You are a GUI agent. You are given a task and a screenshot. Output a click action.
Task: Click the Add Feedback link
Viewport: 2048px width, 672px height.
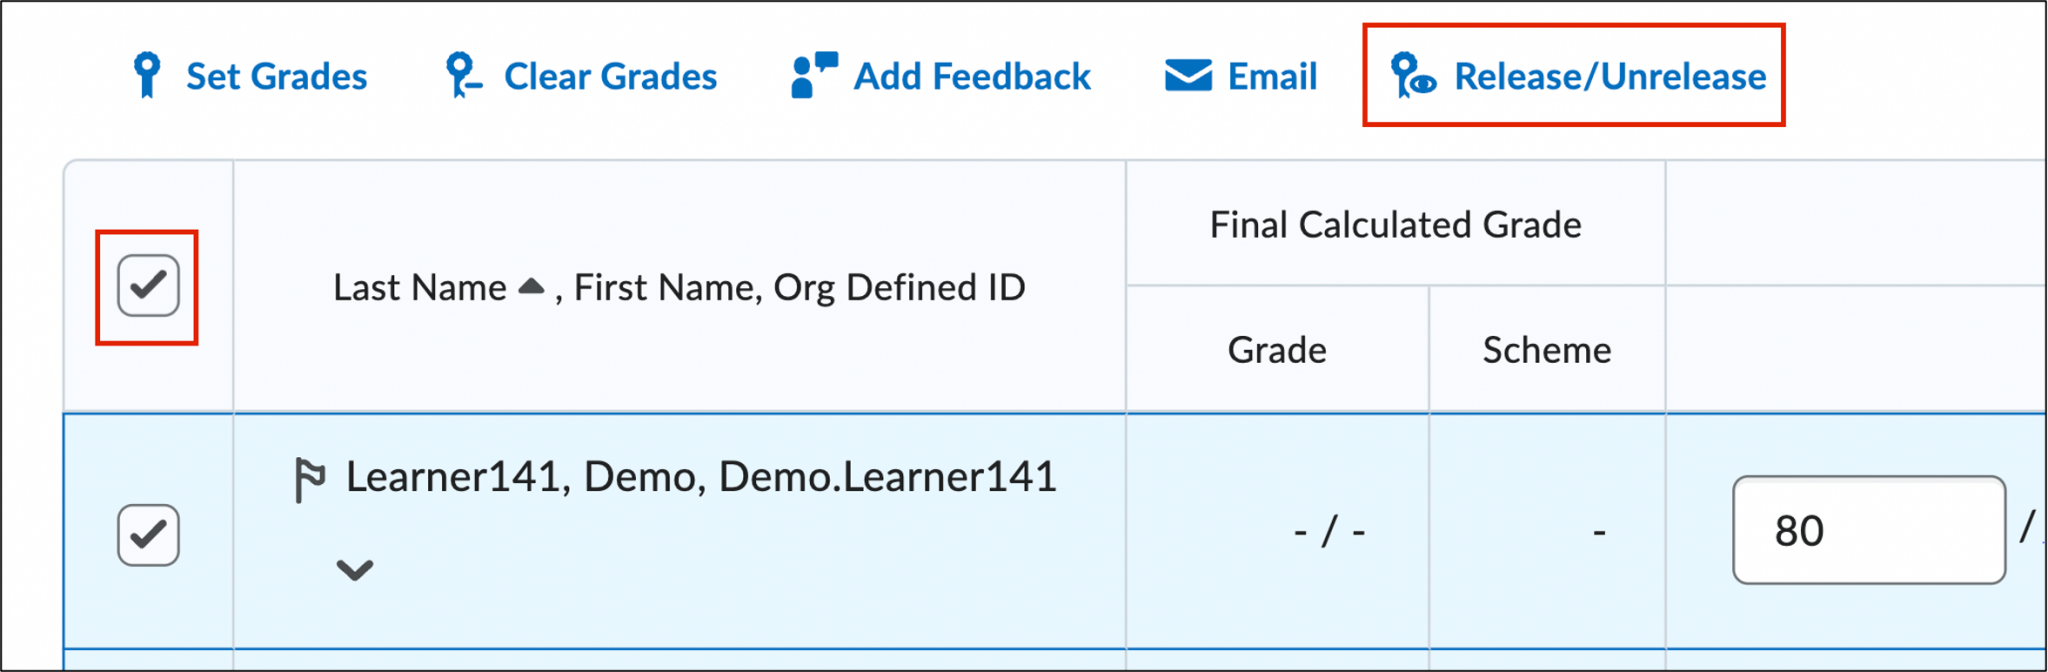click(x=971, y=75)
